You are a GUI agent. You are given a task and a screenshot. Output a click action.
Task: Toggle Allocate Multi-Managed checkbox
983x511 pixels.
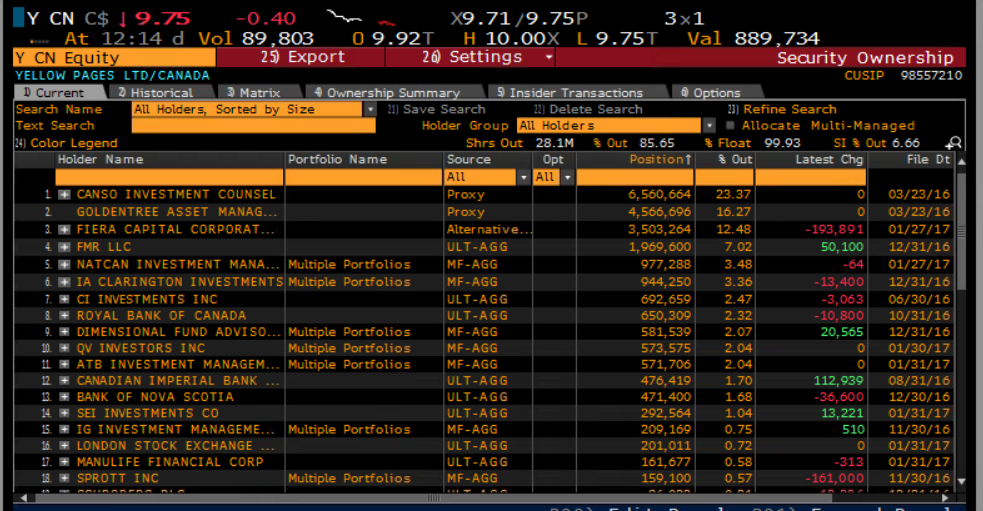click(730, 125)
